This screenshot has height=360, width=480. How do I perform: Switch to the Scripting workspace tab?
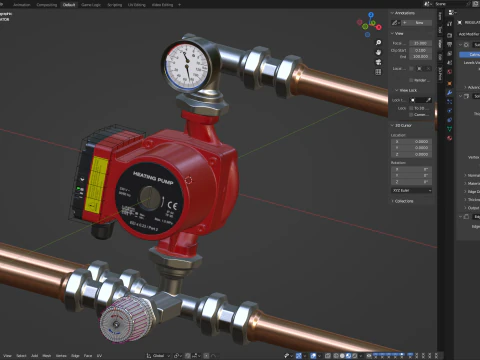click(x=115, y=5)
